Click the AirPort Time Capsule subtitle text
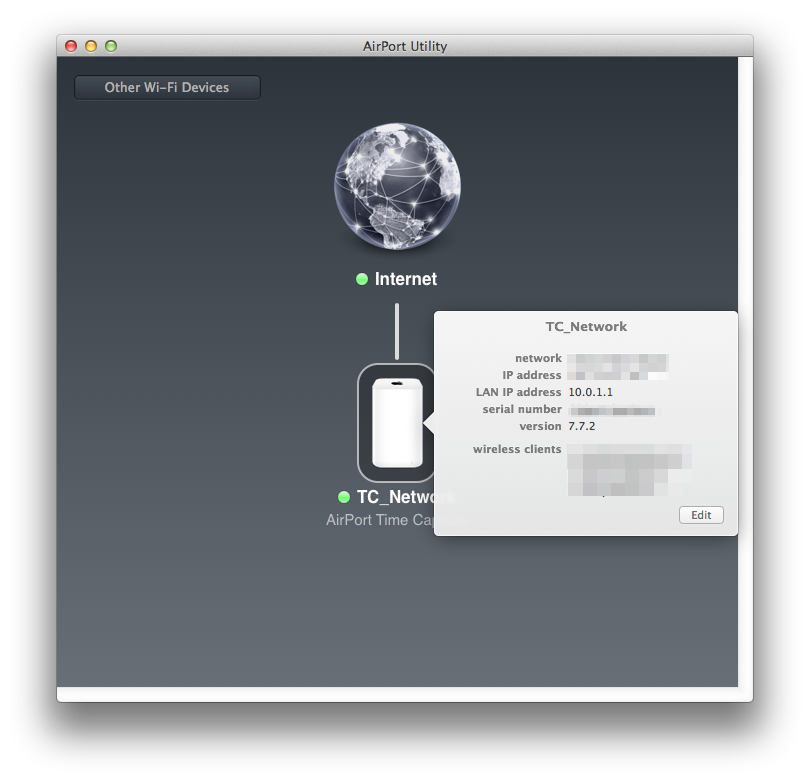Screen dimensions: 810x781 tap(380, 520)
